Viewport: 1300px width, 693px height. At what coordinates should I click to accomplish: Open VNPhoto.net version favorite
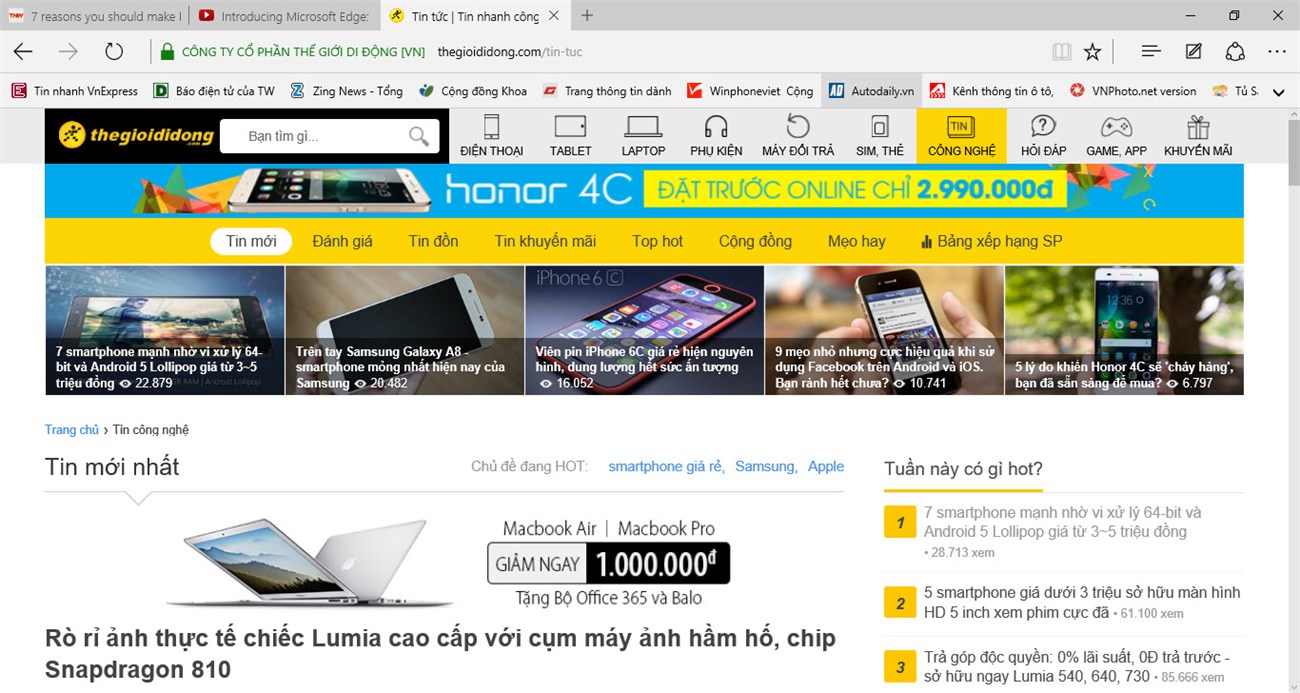1133,91
